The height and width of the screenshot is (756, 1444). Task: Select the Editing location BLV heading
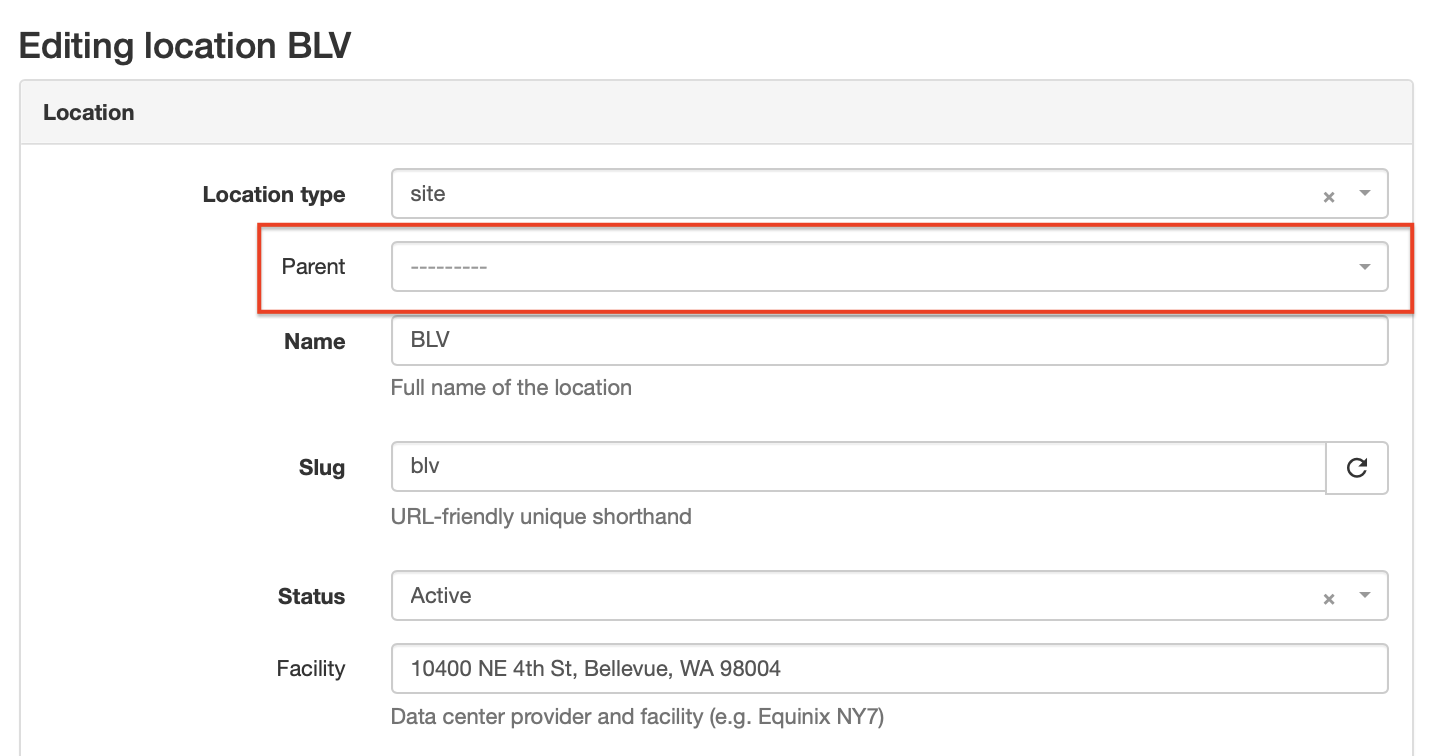[185, 45]
